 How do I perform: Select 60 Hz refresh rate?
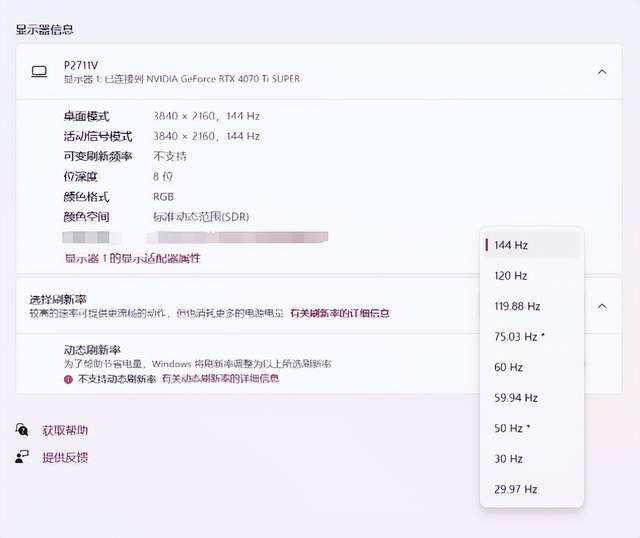[x=531, y=367]
